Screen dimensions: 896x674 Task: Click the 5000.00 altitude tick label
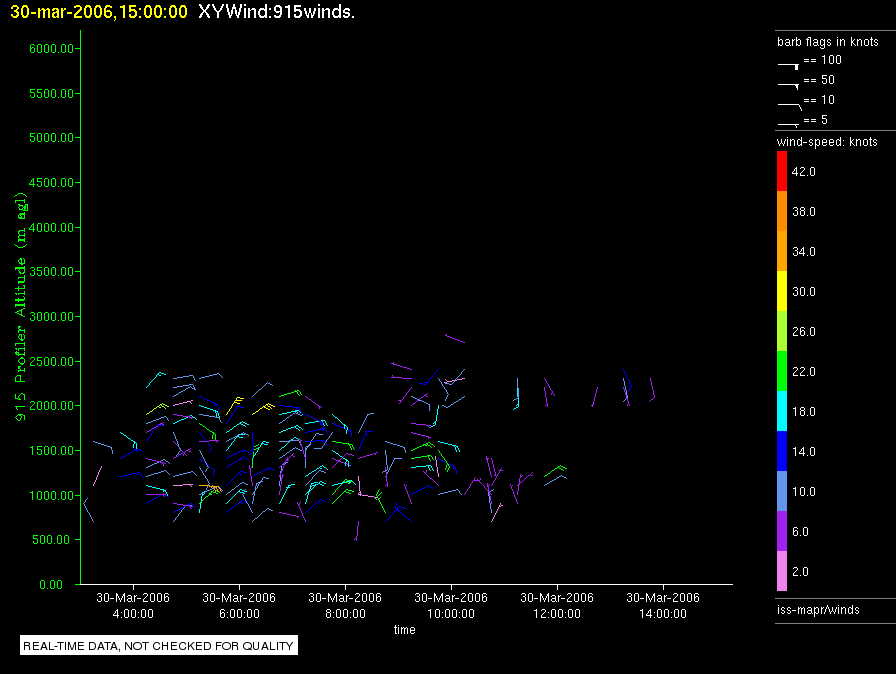[51, 138]
